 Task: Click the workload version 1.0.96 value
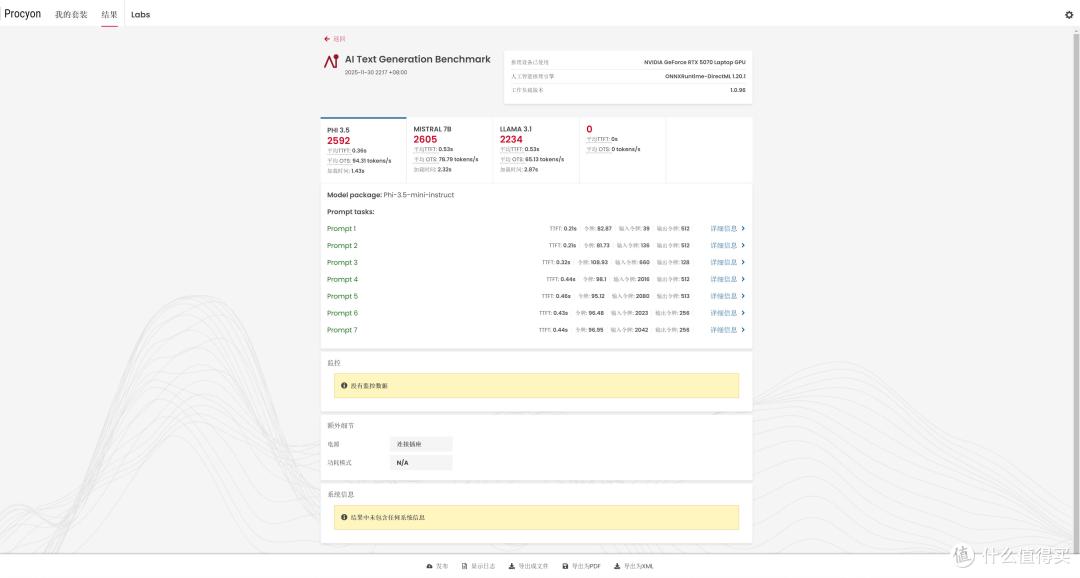click(738, 90)
